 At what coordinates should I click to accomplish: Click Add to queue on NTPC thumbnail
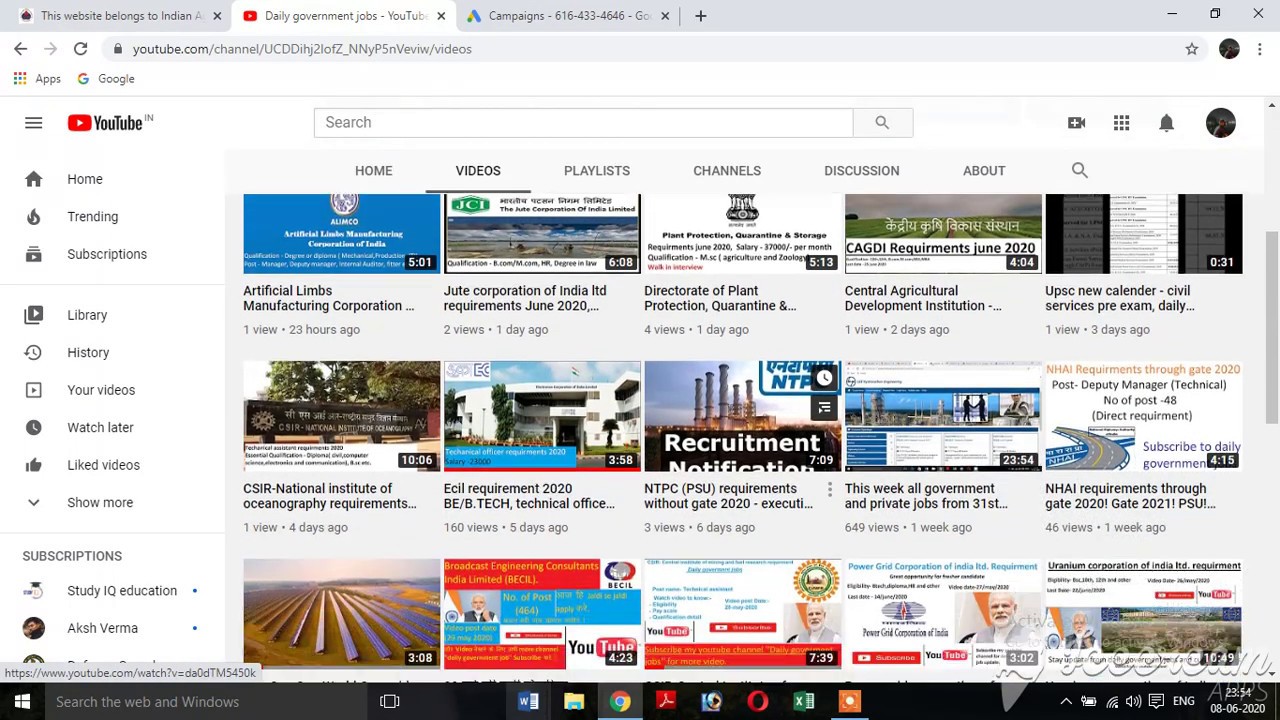[824, 407]
